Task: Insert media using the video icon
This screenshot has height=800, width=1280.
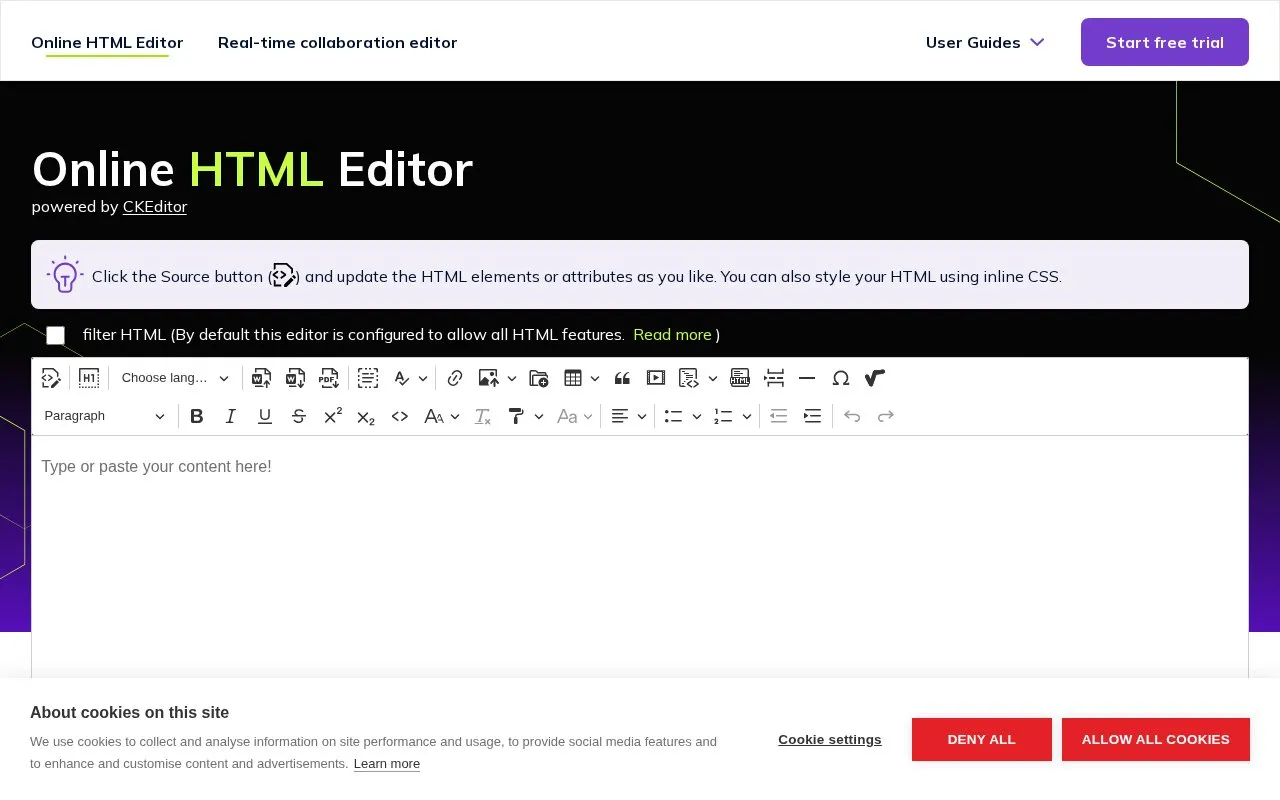Action: click(x=656, y=378)
